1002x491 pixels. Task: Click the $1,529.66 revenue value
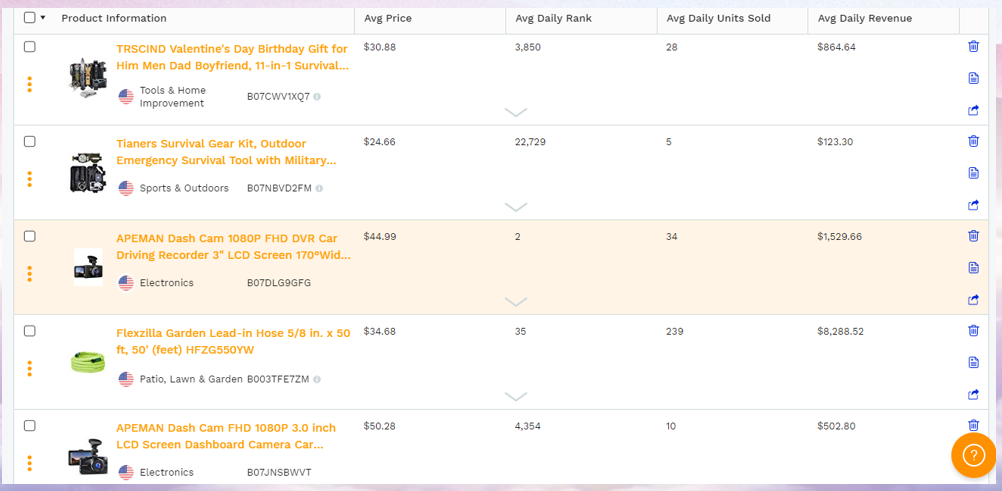pyautogui.click(x=840, y=237)
